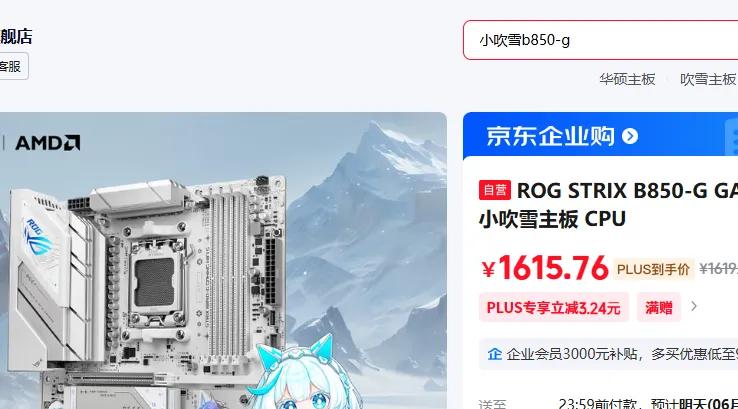Click the blue 企 enterprise member icon
This screenshot has height=409, width=738.
click(x=494, y=354)
